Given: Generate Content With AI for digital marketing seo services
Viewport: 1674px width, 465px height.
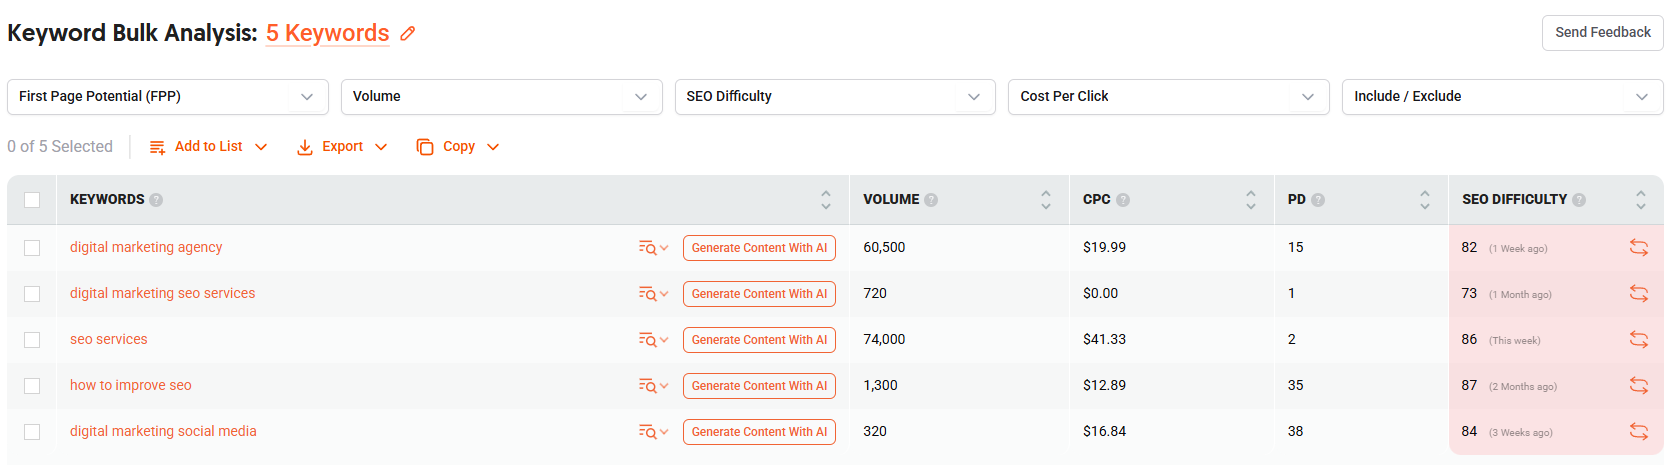Looking at the screenshot, I should tap(759, 294).
